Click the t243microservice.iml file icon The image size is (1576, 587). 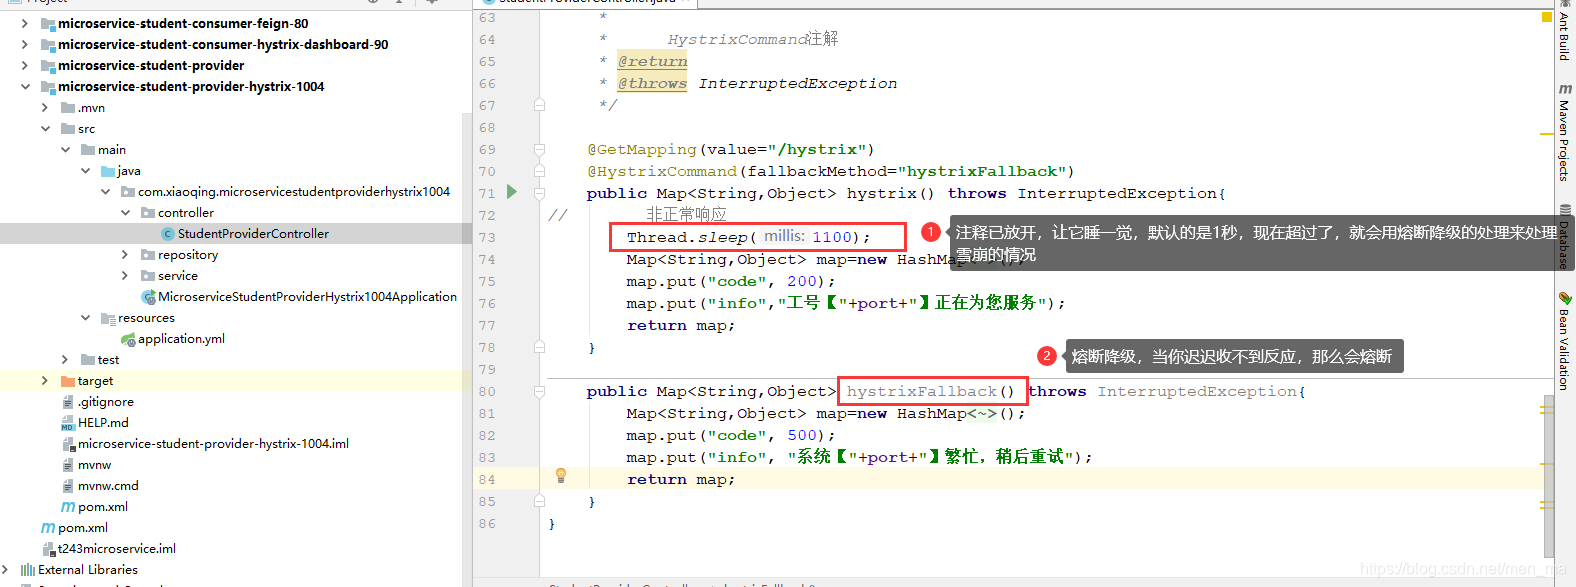pos(48,549)
